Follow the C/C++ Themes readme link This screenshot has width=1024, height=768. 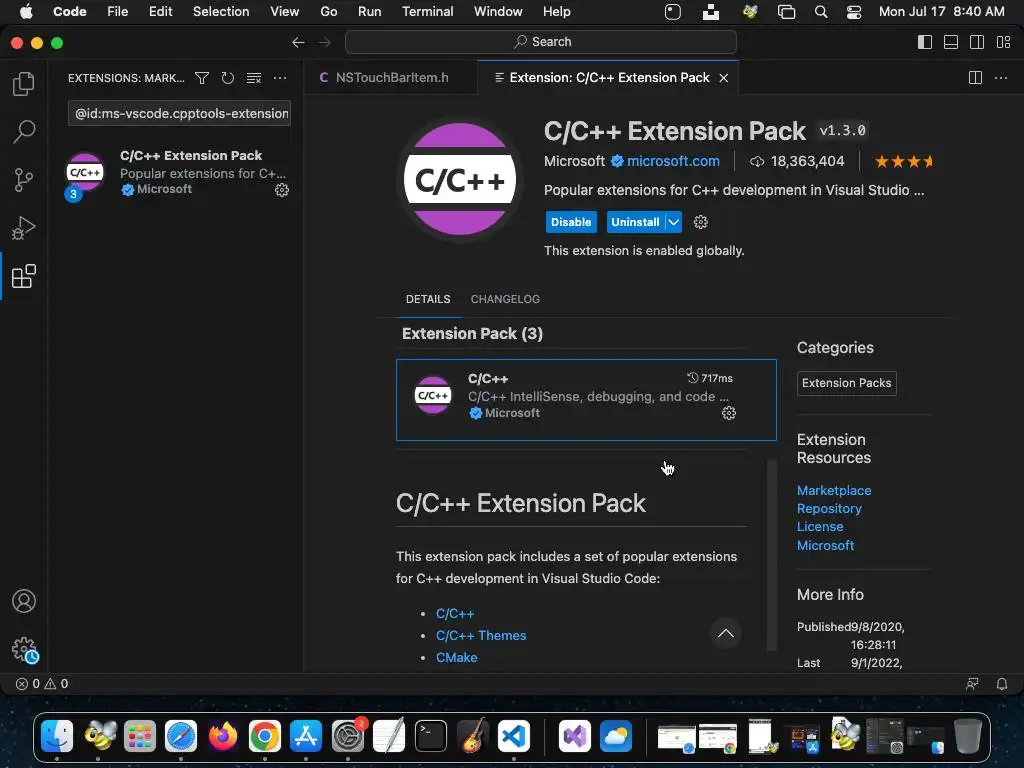coord(481,635)
